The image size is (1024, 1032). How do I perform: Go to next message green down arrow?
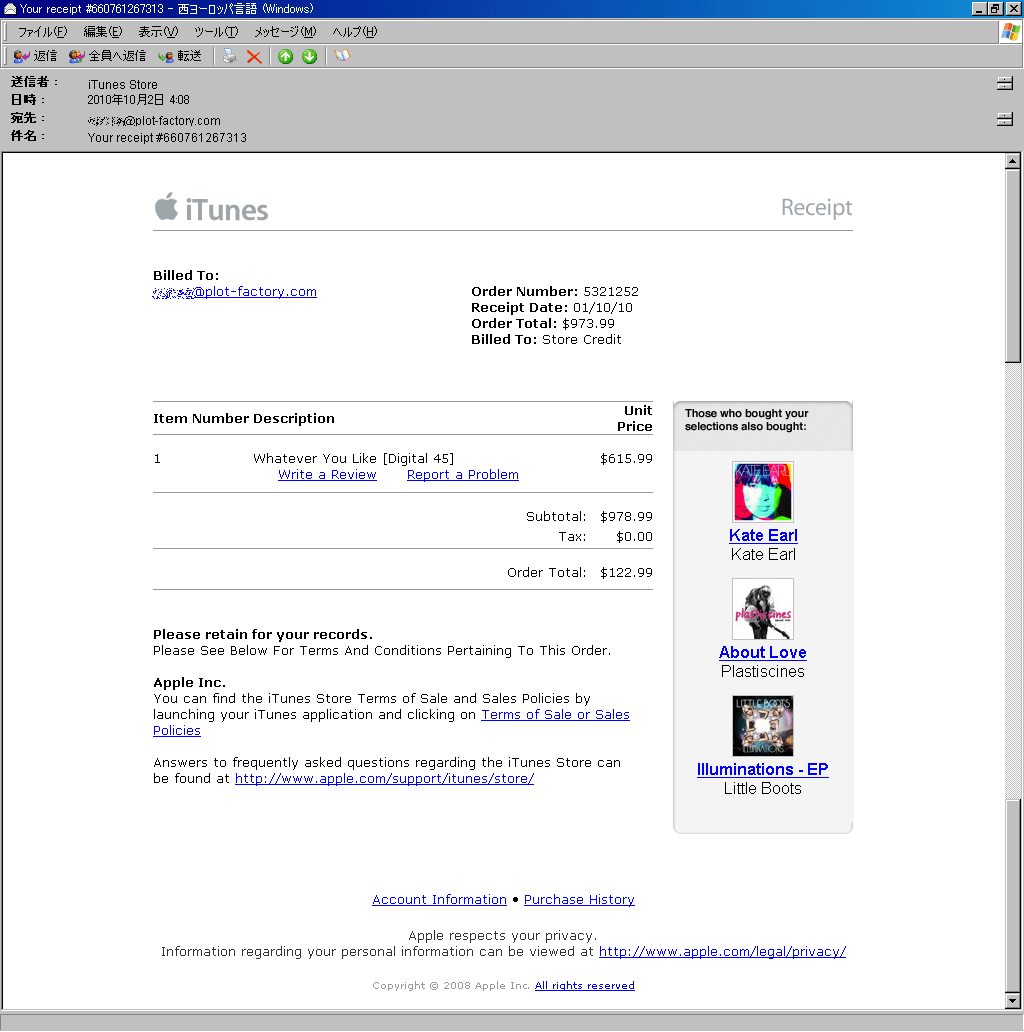coord(309,57)
